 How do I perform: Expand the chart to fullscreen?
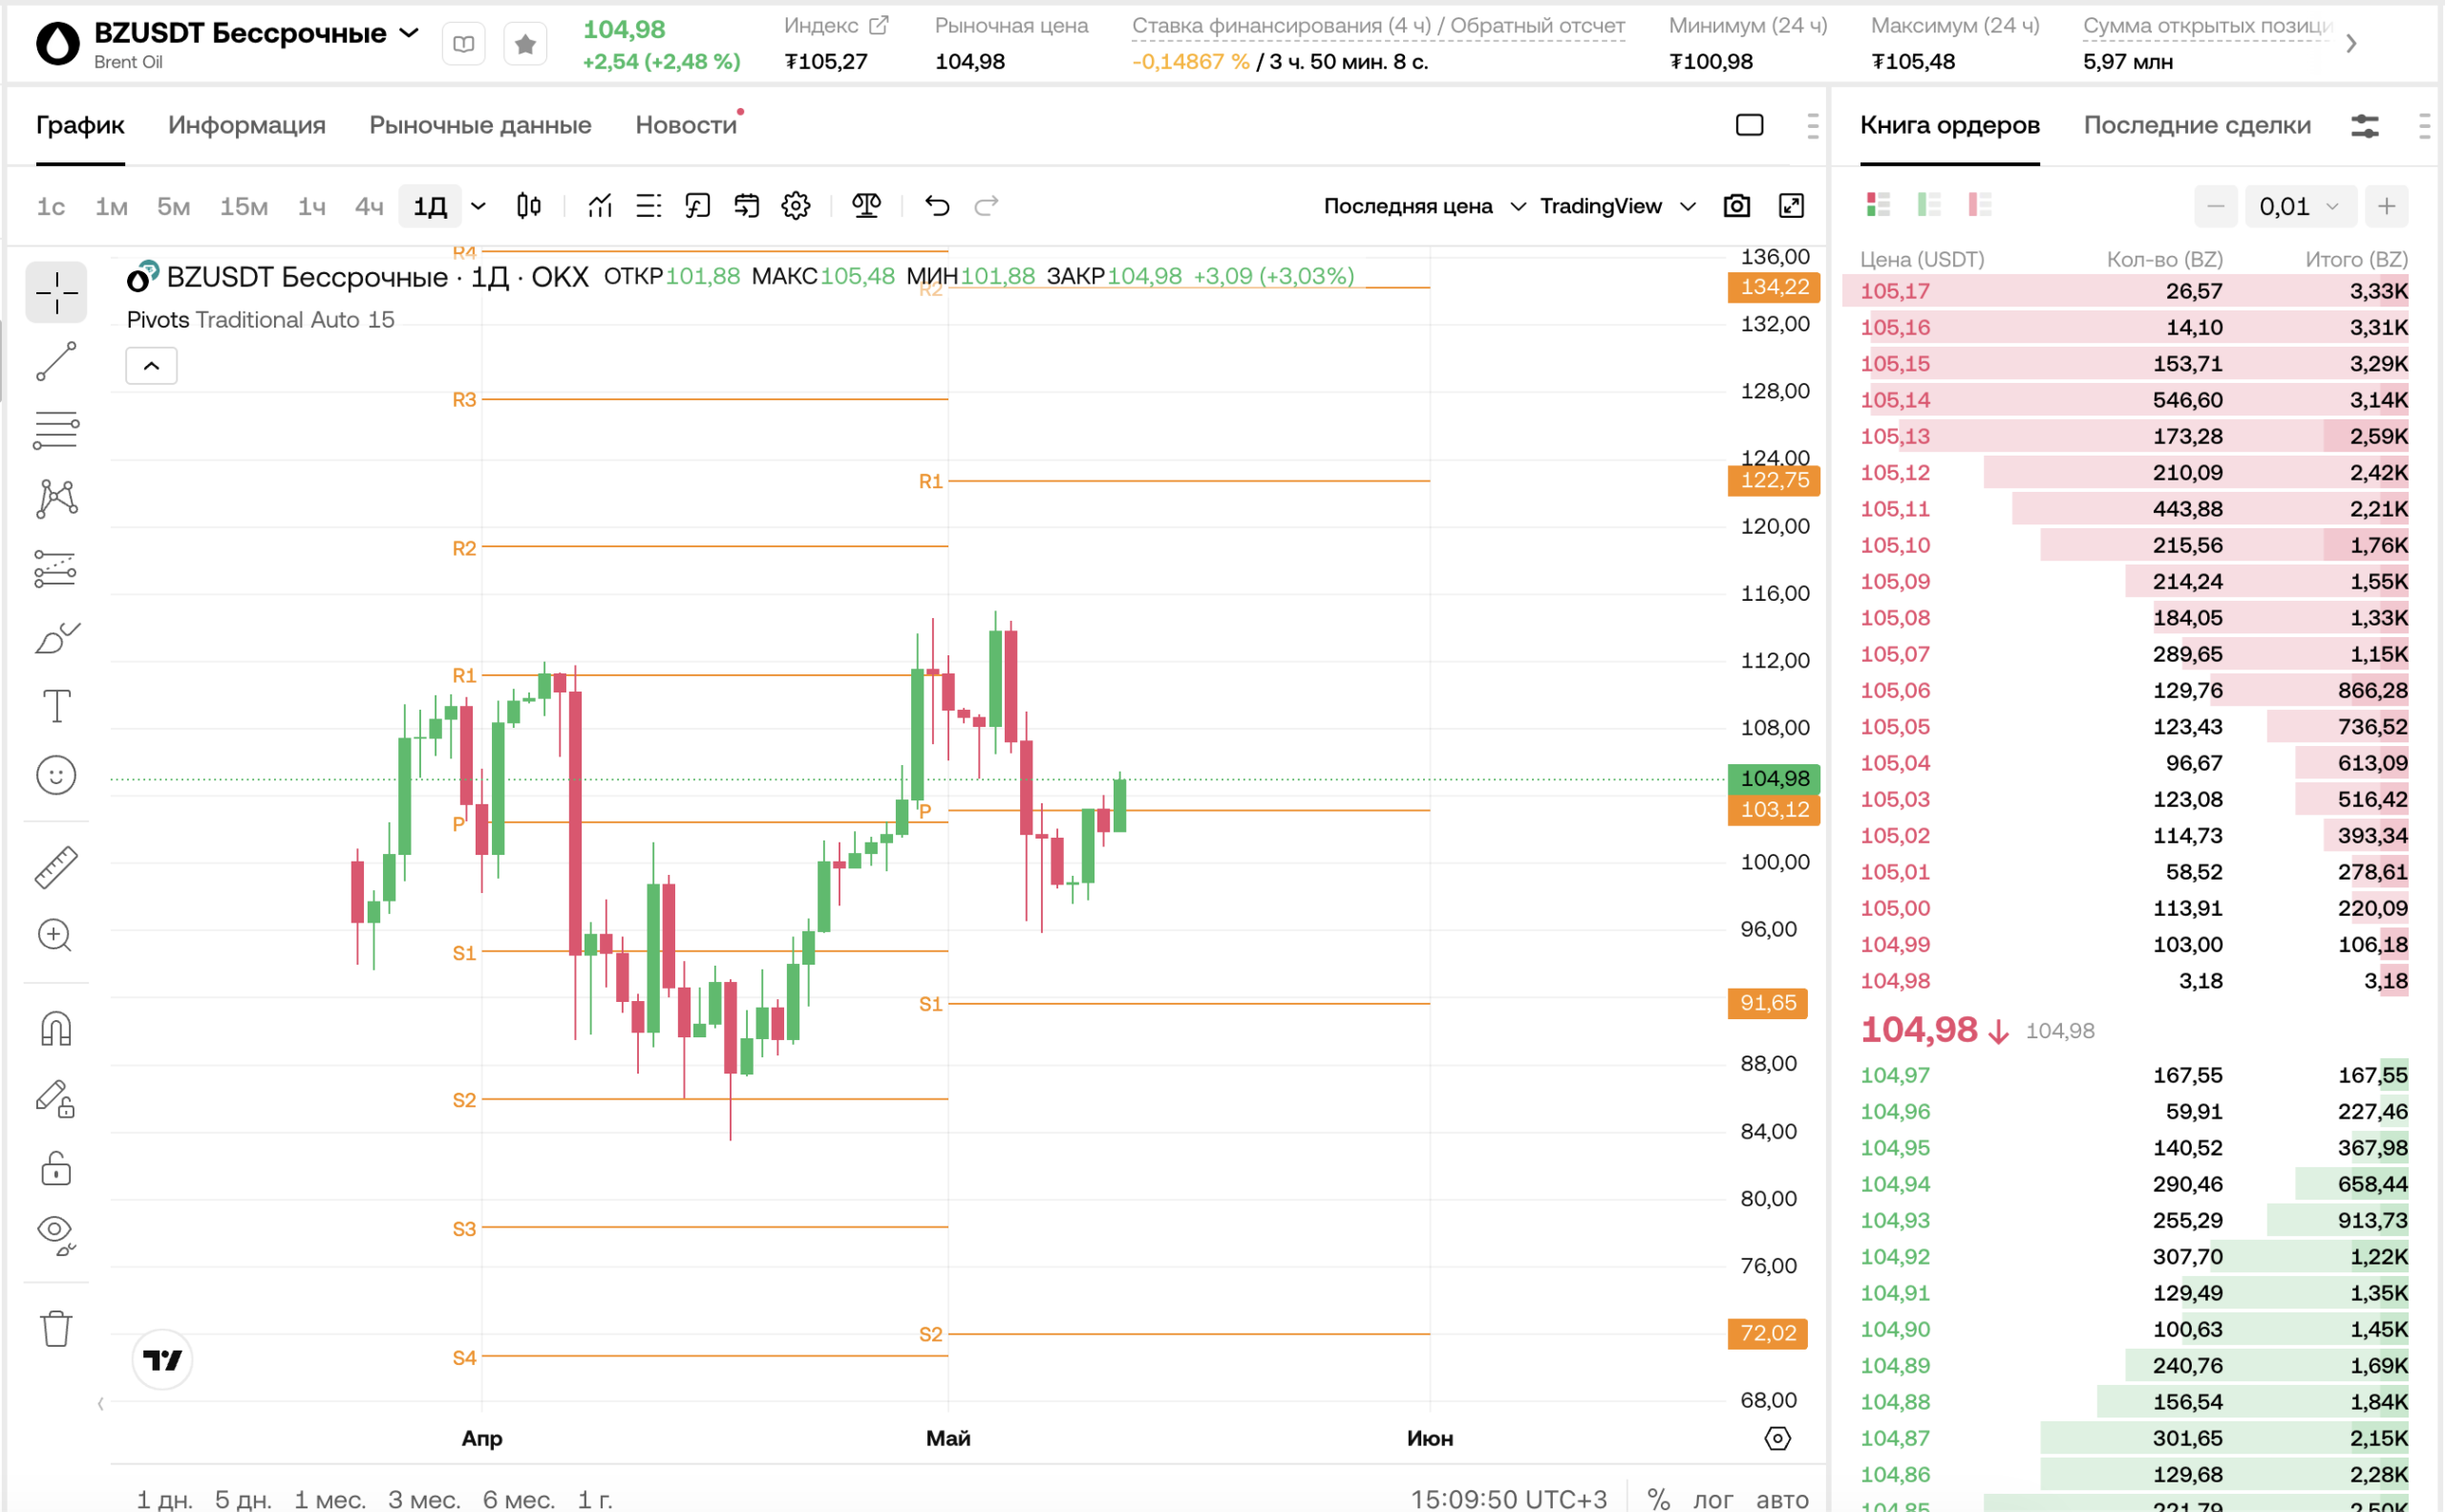(x=1791, y=206)
